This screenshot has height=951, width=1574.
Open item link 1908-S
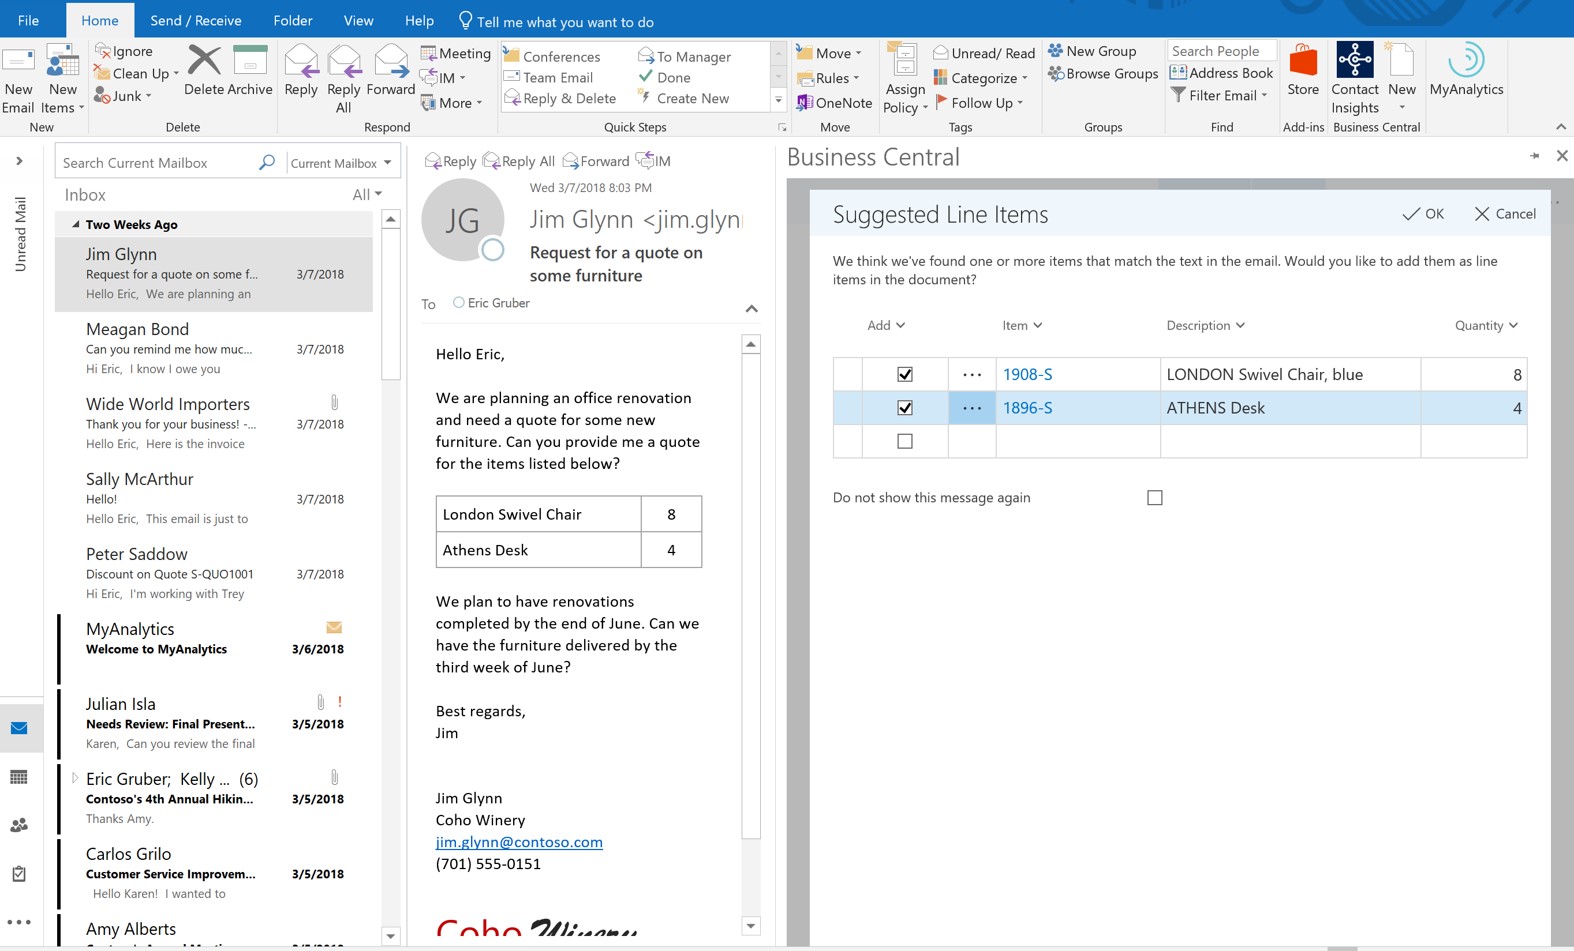click(1028, 374)
